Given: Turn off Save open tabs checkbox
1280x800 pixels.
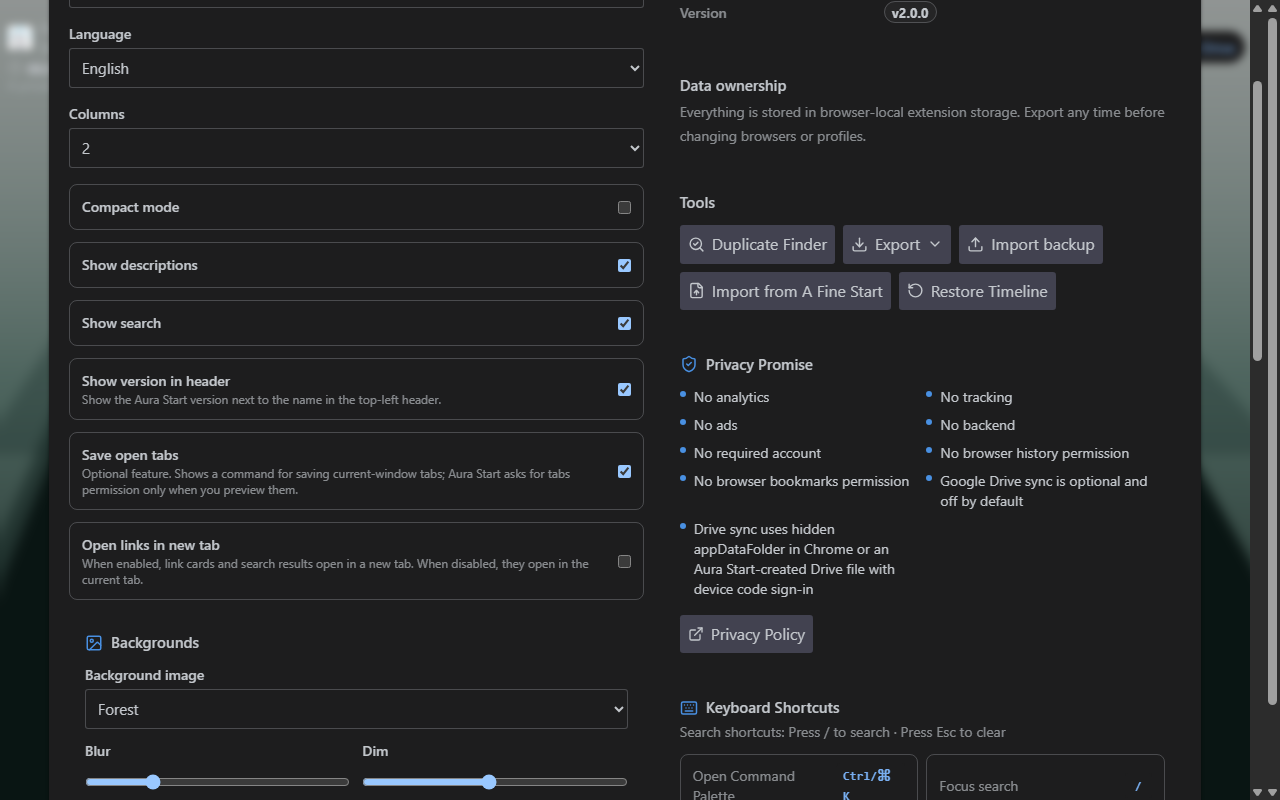Looking at the screenshot, I should pos(624,471).
